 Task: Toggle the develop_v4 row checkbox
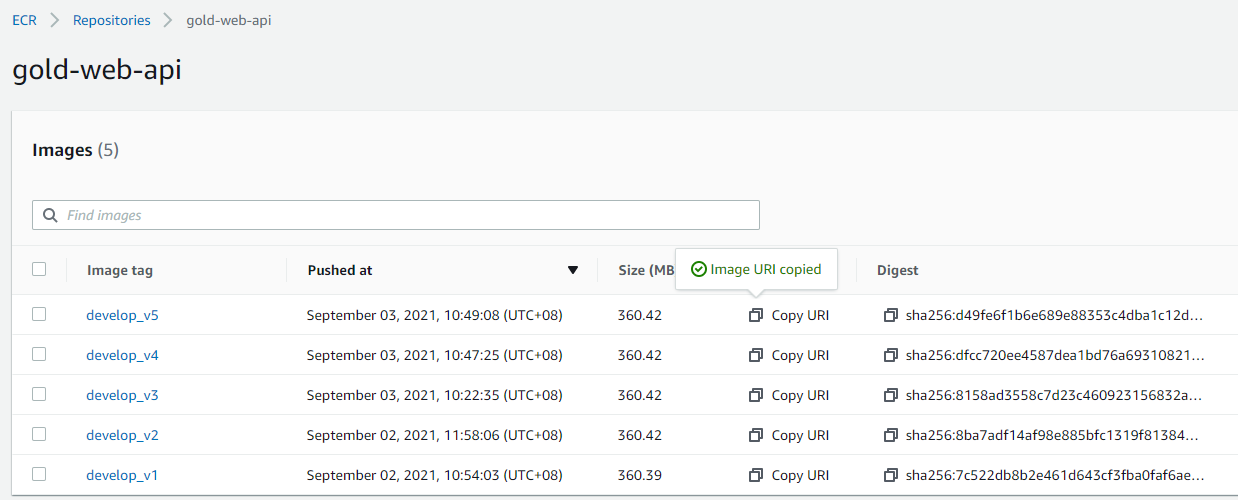pyautogui.click(x=39, y=354)
